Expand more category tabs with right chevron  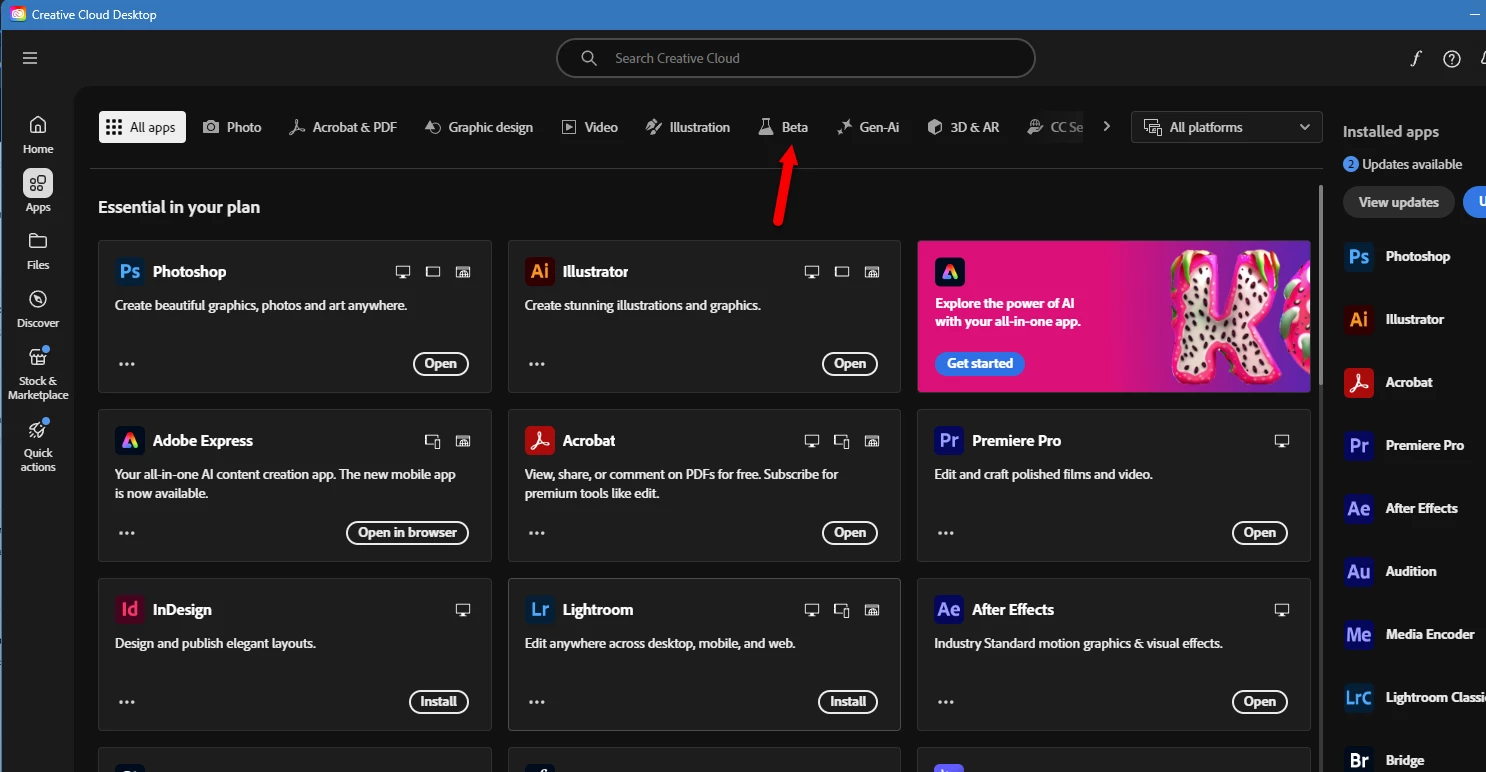tap(1106, 127)
